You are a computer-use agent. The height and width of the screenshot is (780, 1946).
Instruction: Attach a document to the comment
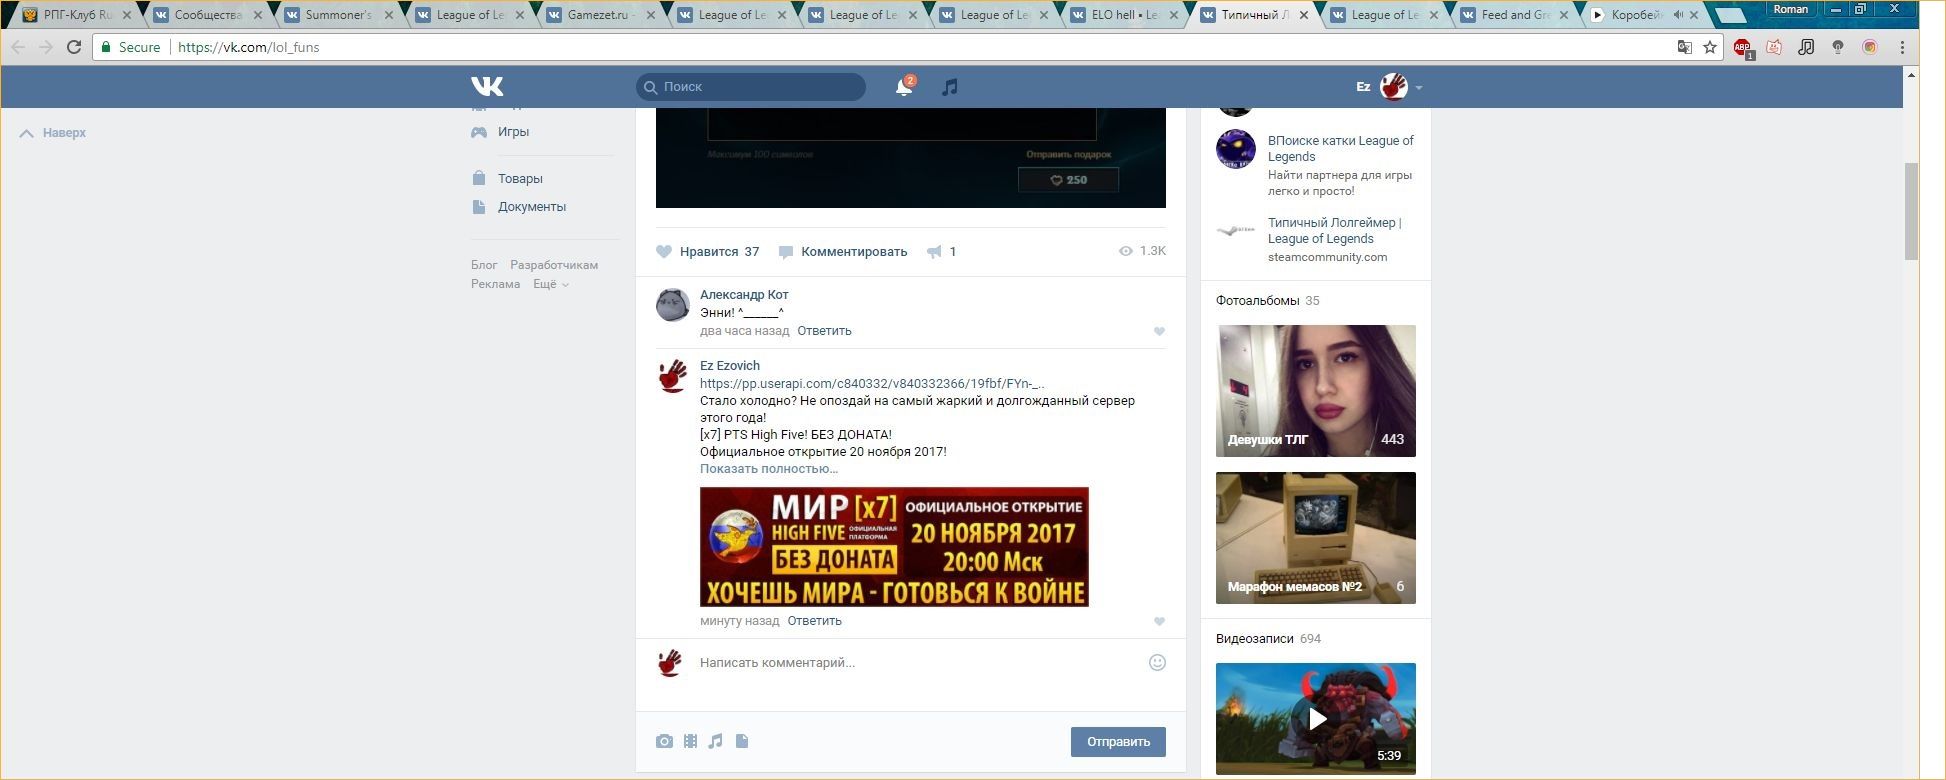pos(742,741)
